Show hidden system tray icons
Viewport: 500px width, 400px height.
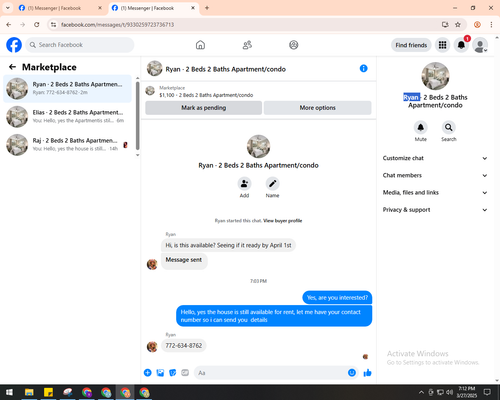pos(421,392)
